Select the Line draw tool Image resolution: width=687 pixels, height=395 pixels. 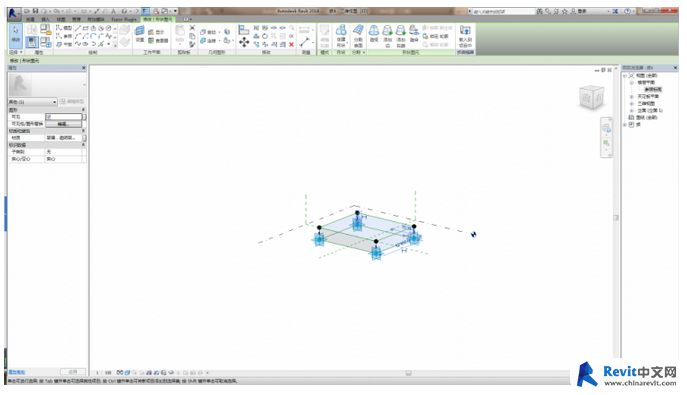(x=78, y=28)
